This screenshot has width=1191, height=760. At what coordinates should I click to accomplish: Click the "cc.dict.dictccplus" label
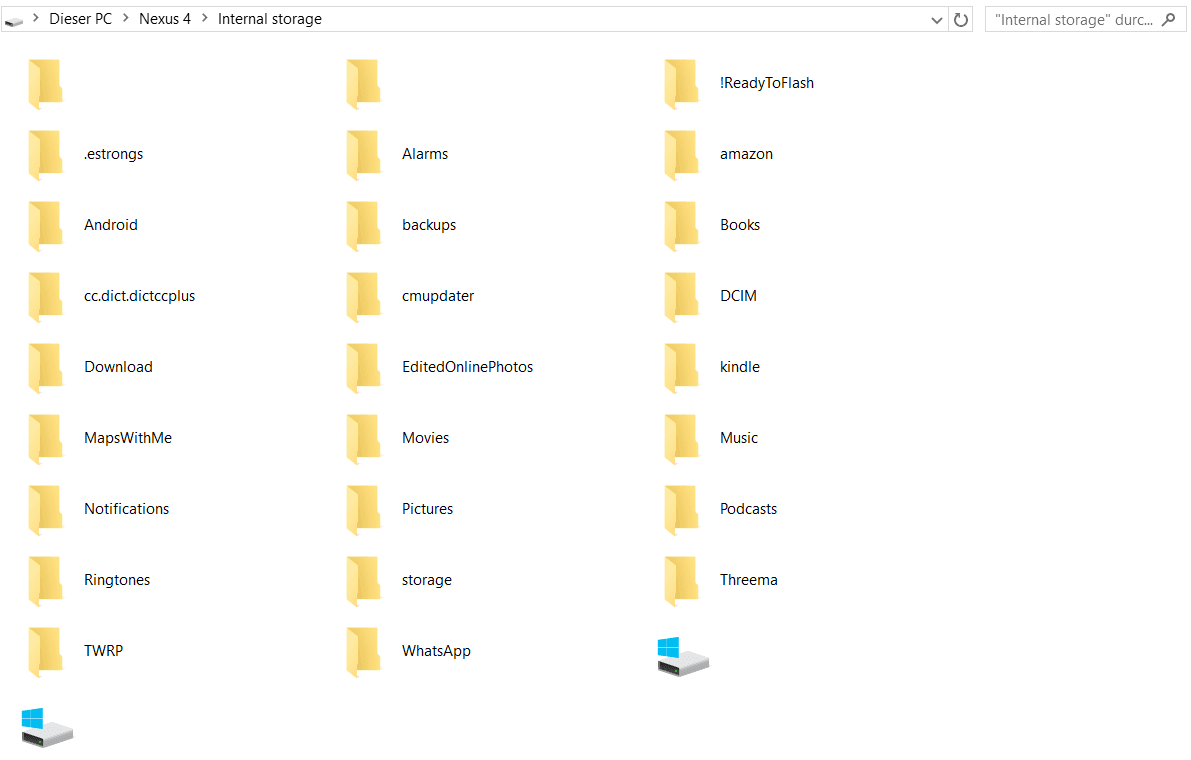(x=139, y=296)
